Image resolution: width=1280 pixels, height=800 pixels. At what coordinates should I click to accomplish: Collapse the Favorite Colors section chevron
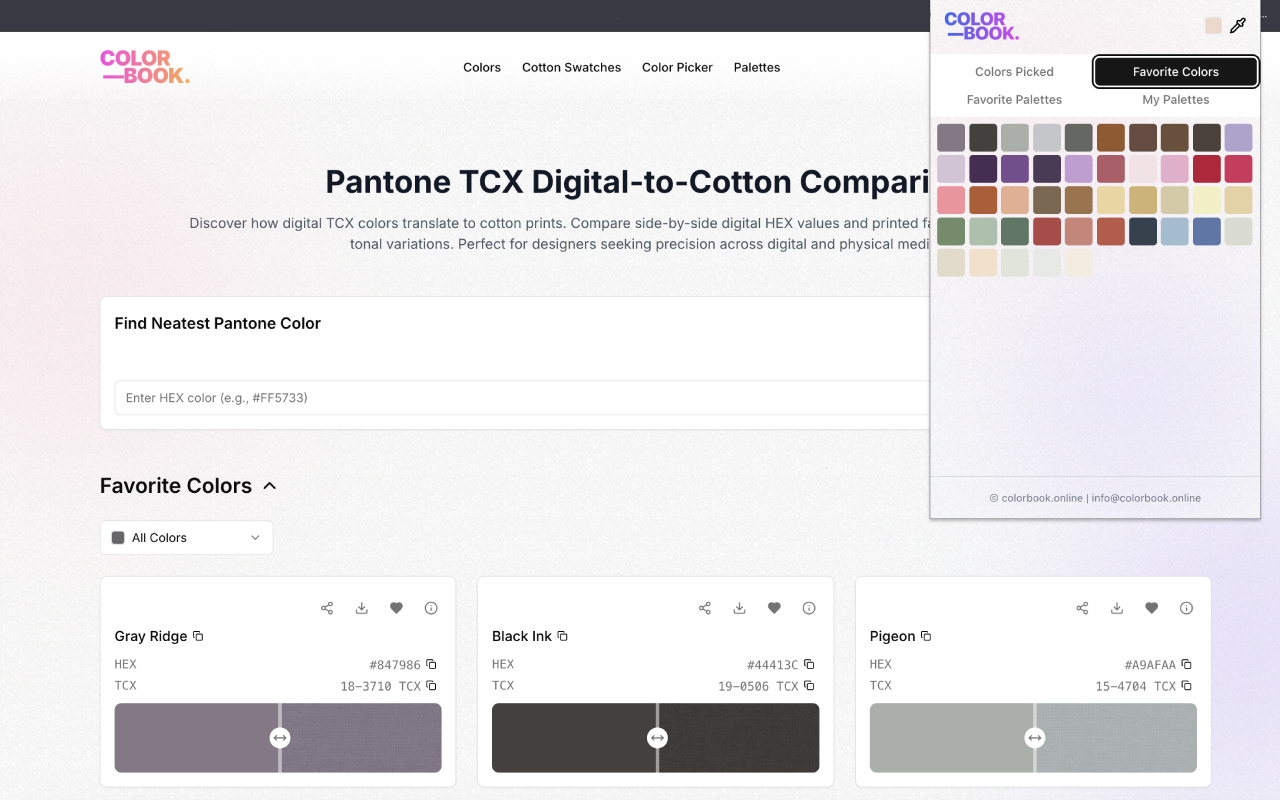click(x=269, y=486)
